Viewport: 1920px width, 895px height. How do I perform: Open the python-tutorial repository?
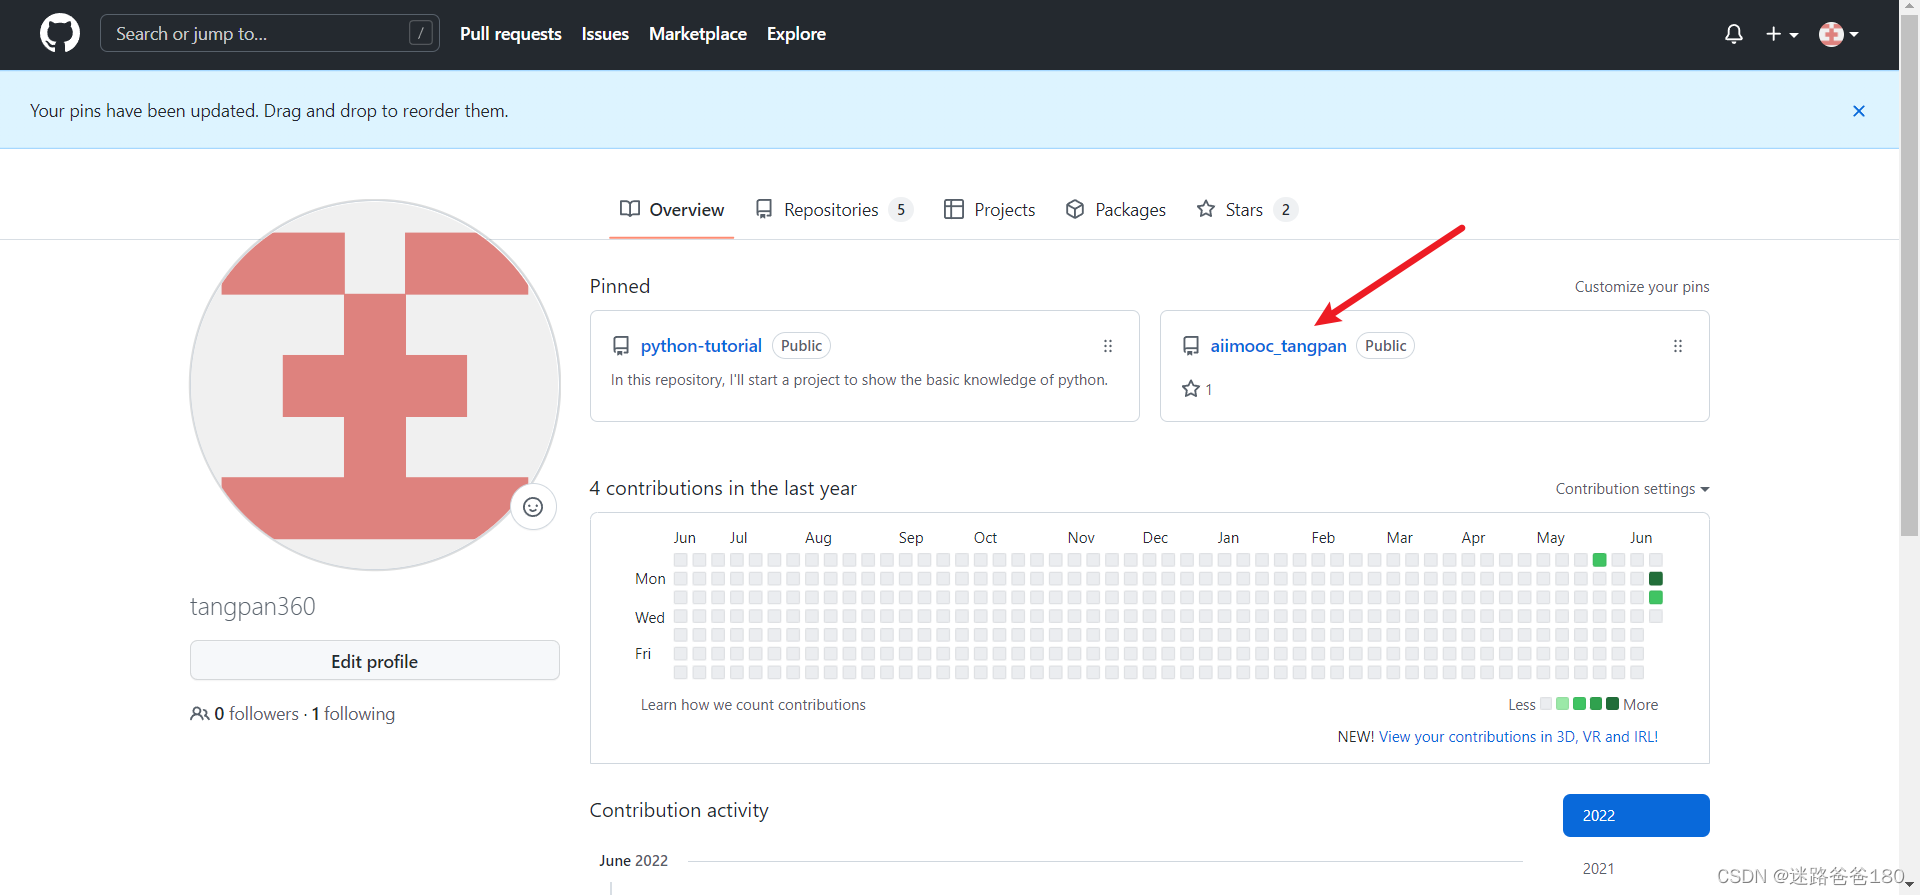click(701, 346)
